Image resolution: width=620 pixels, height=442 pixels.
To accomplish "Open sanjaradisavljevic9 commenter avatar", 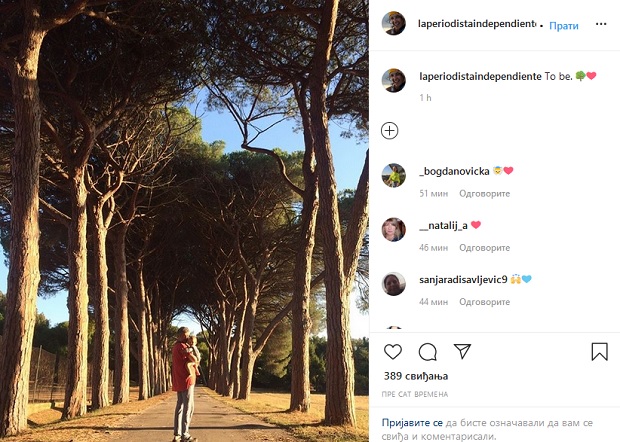I will 393,283.
